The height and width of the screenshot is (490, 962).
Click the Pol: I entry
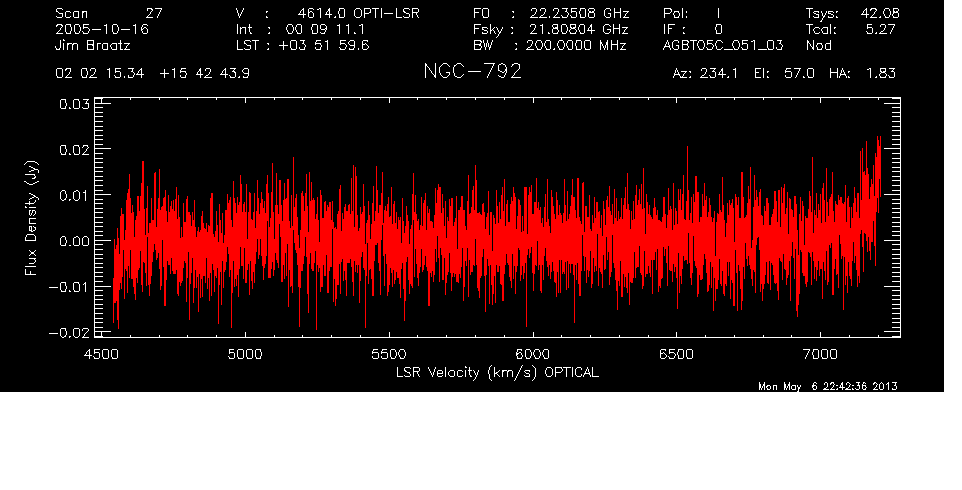tap(692, 13)
